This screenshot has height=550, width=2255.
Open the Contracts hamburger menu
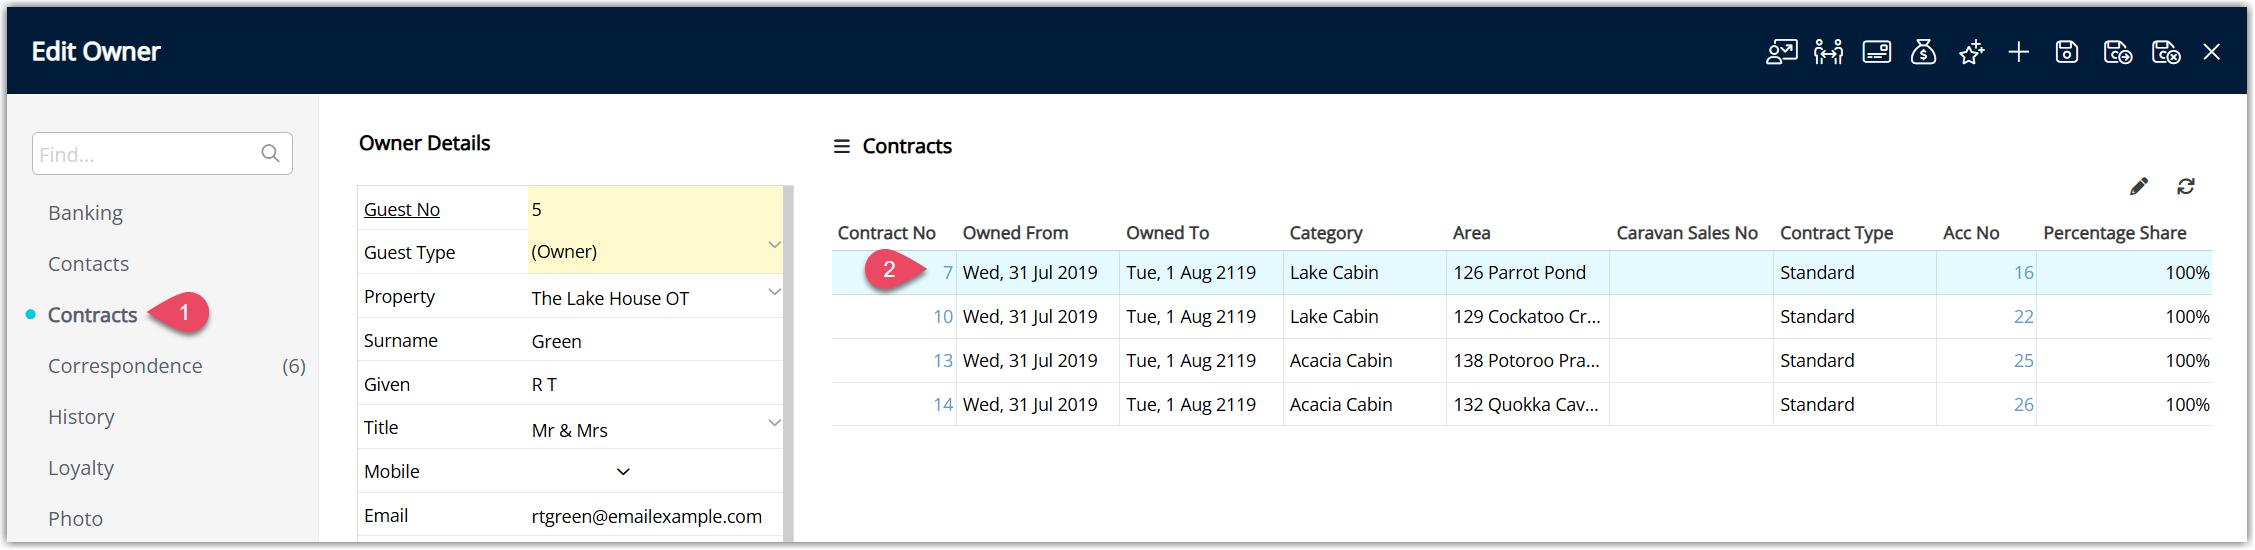(x=842, y=146)
